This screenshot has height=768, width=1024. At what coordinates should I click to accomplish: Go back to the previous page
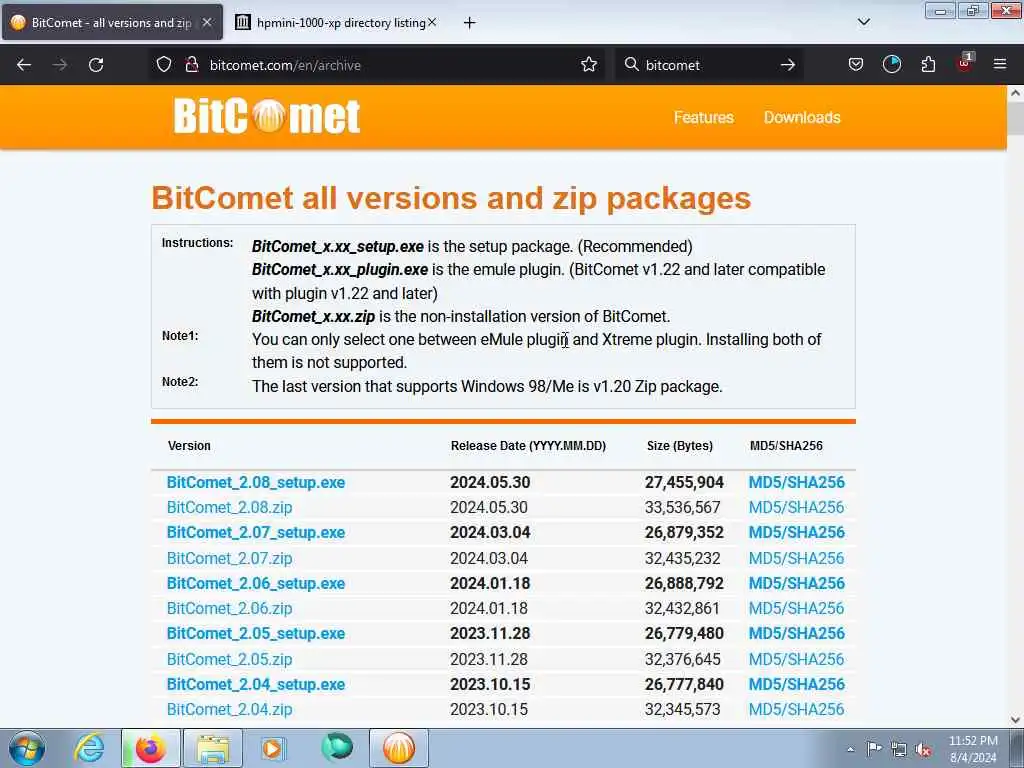pyautogui.click(x=24, y=65)
